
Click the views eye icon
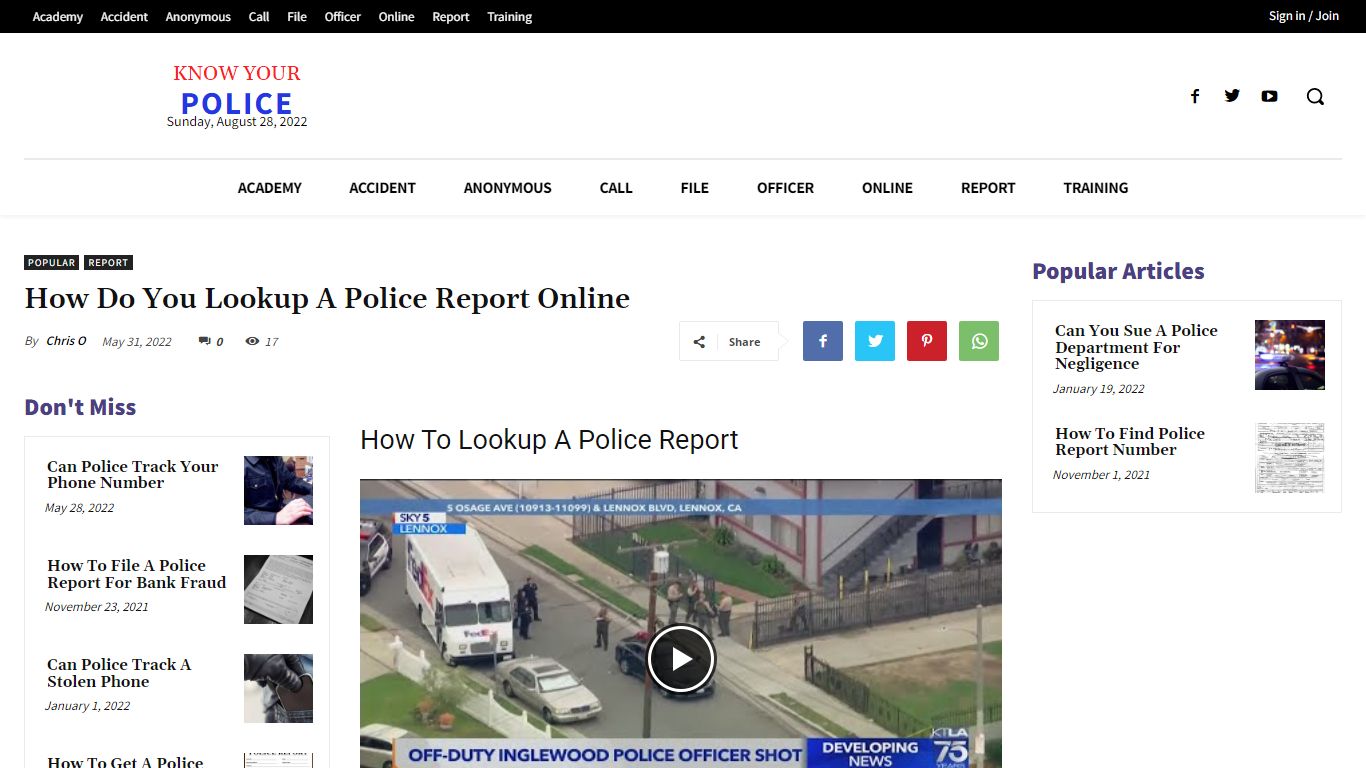coord(252,341)
